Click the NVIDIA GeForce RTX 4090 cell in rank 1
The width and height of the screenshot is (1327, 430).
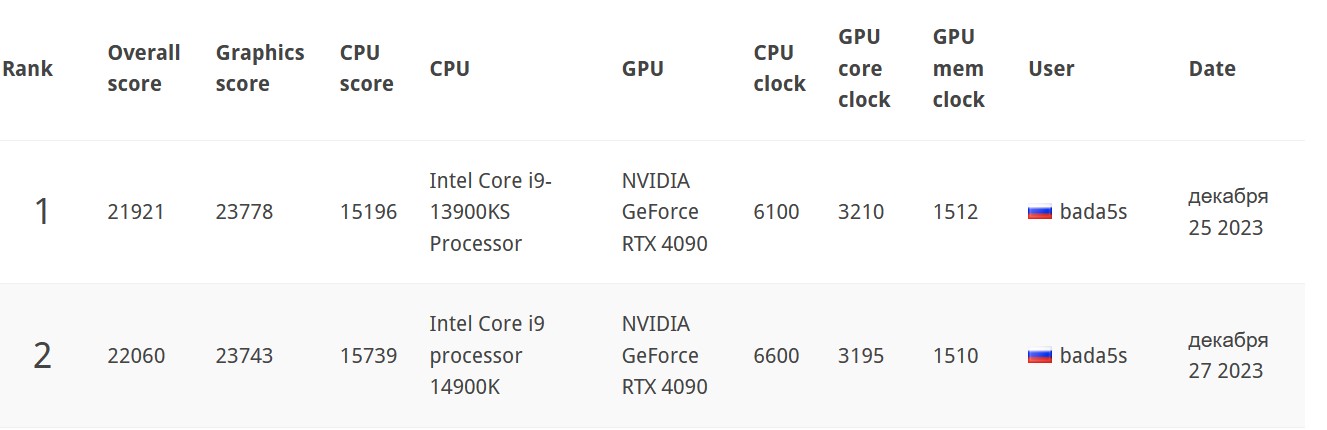pyautogui.click(x=664, y=212)
